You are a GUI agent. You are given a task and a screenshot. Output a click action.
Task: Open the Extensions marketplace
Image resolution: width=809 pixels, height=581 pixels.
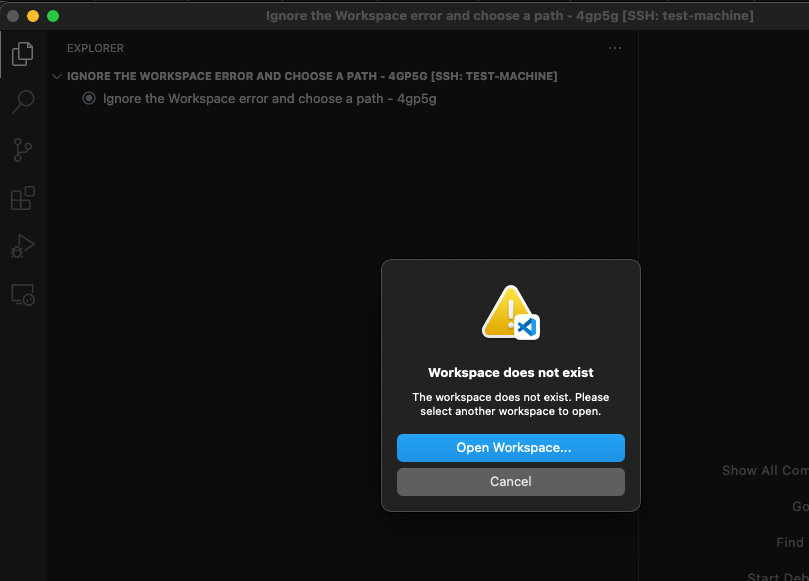click(x=22, y=198)
